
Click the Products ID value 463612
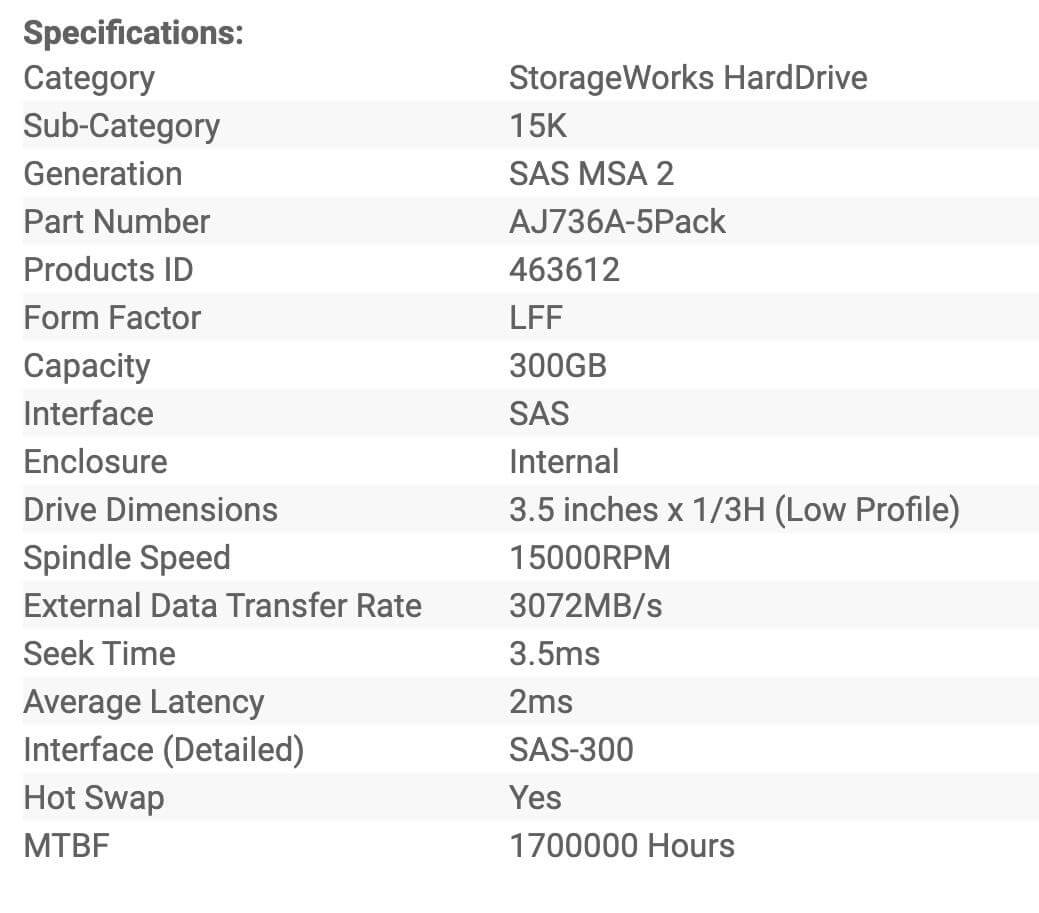click(564, 270)
